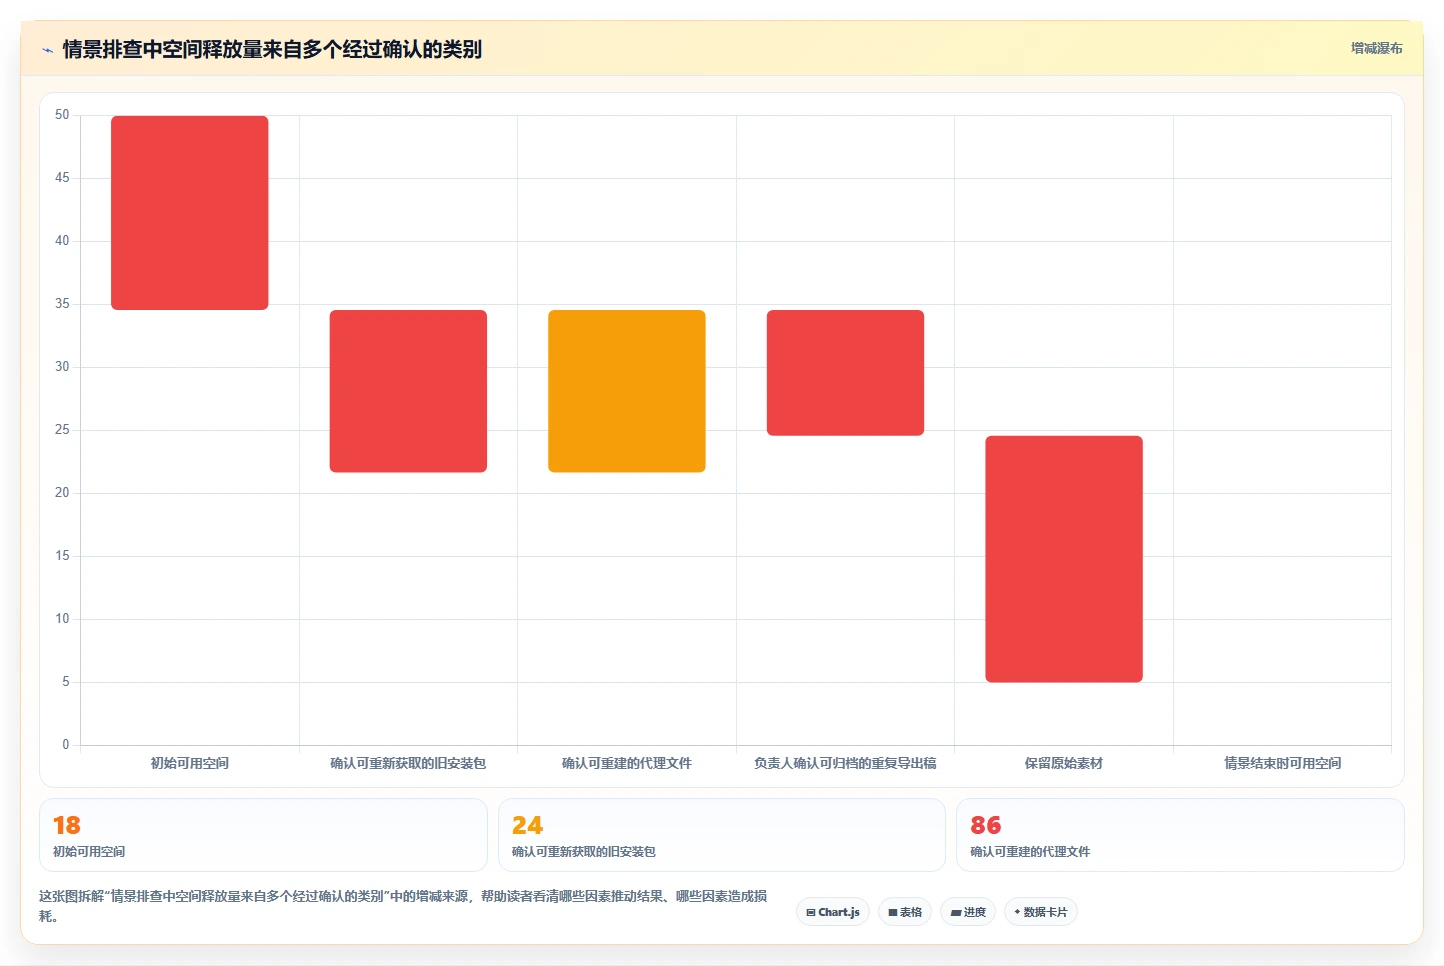Click the x-axis label 确认可重建的代理文件
The height and width of the screenshot is (966, 1444).
(627, 763)
